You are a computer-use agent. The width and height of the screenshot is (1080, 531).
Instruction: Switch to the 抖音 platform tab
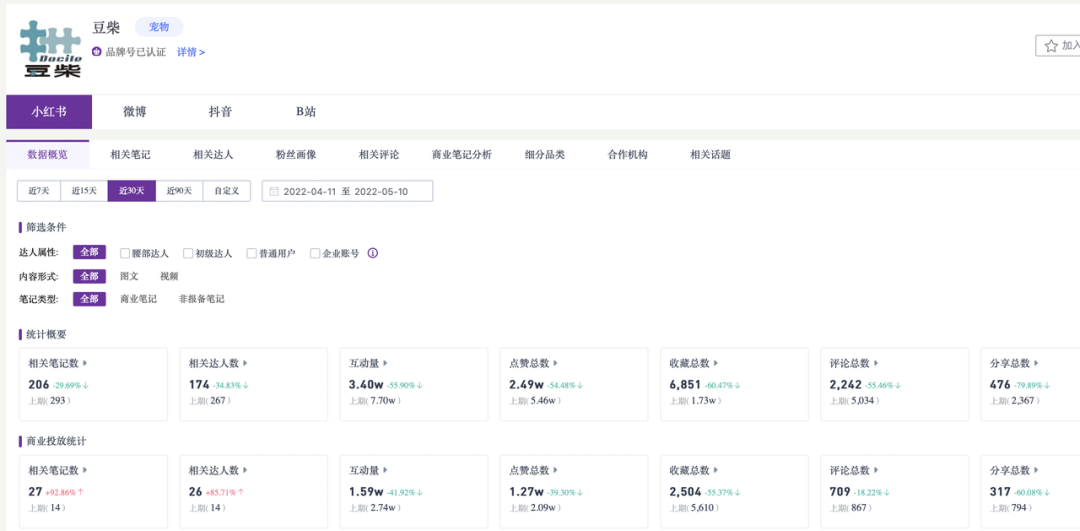pos(220,112)
